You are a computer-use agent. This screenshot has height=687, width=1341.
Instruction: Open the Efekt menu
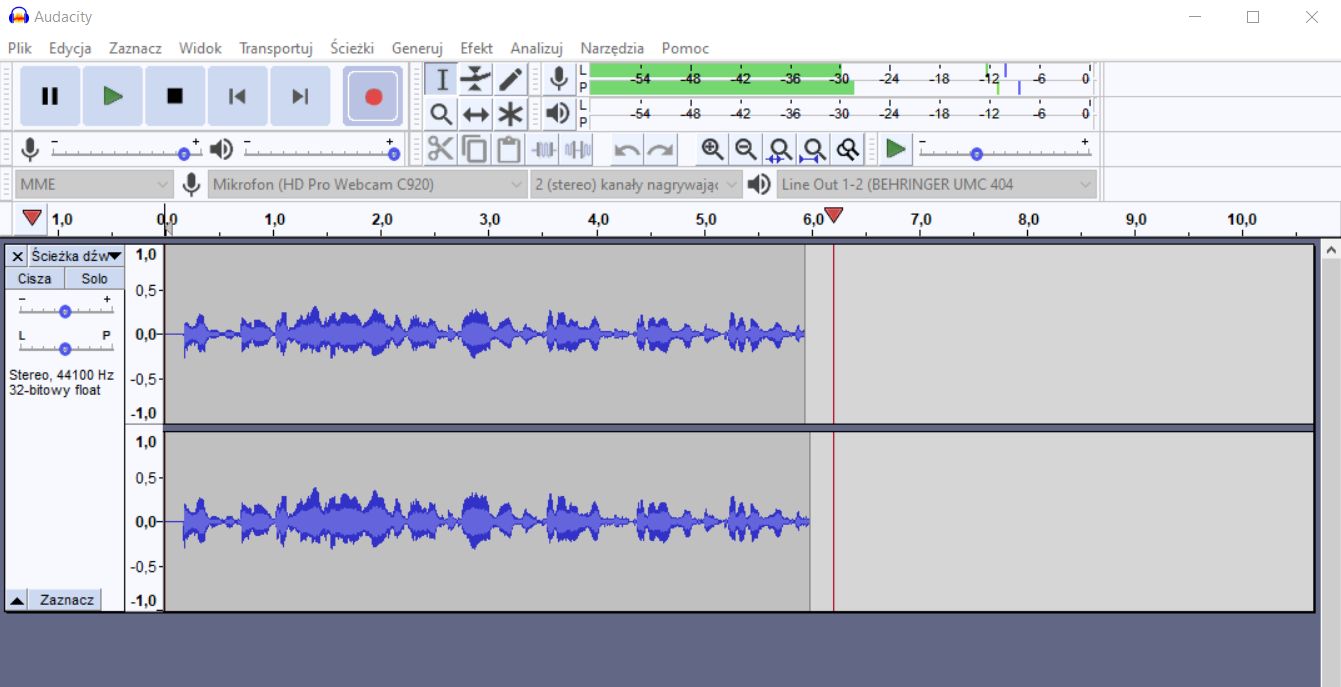click(x=476, y=48)
